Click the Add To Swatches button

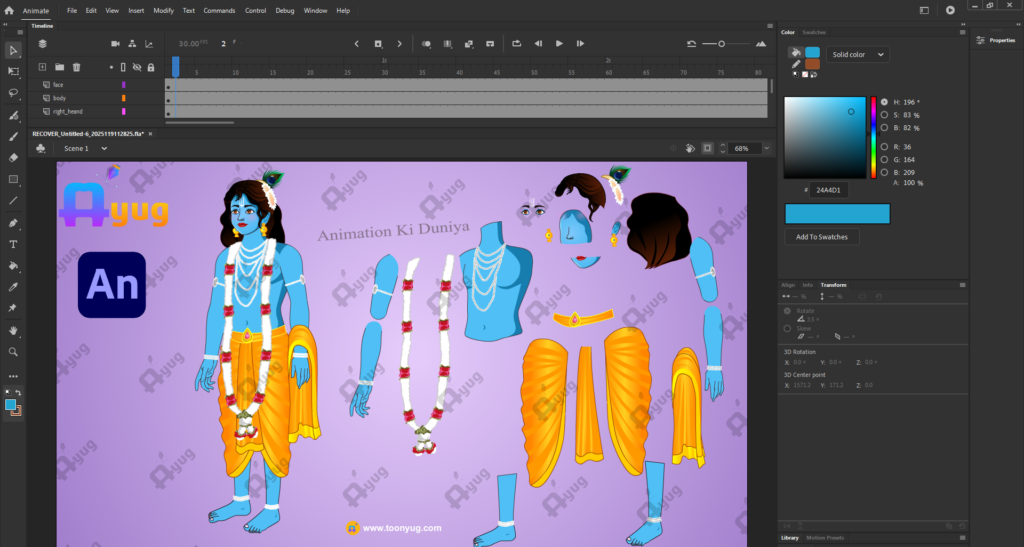click(821, 237)
